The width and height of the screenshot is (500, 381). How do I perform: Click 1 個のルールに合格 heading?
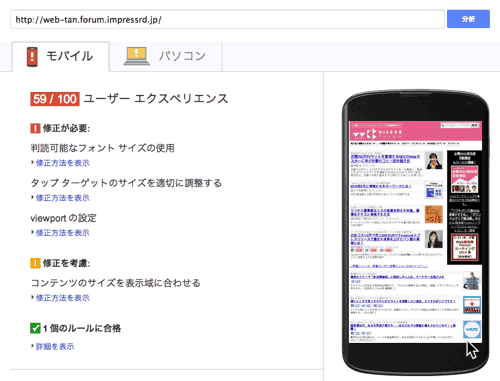(x=82, y=328)
